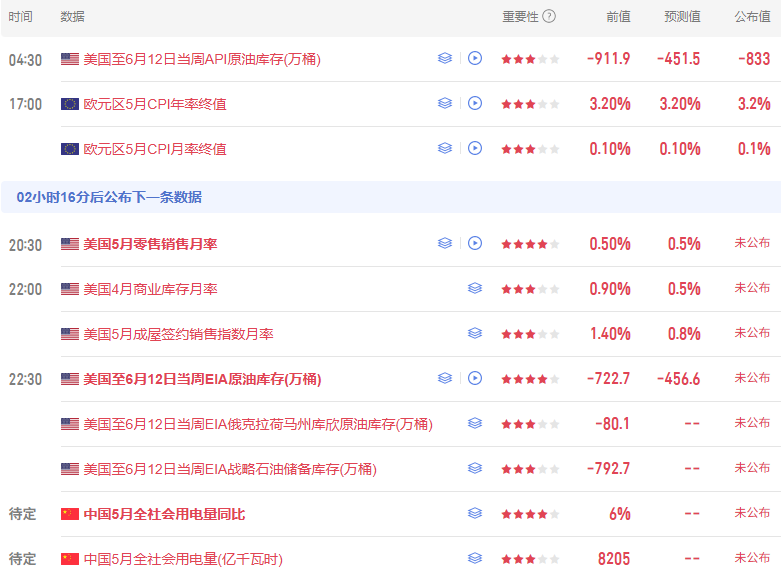Click the previous value -80.1
The width and height of the screenshot is (781, 577).
pyautogui.click(x=613, y=424)
